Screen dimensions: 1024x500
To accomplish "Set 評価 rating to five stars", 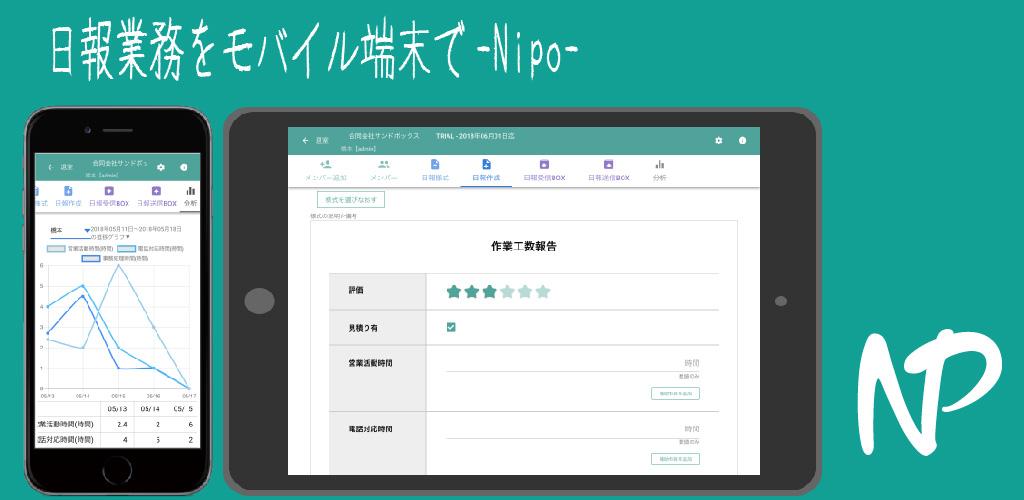I will coord(524,292).
